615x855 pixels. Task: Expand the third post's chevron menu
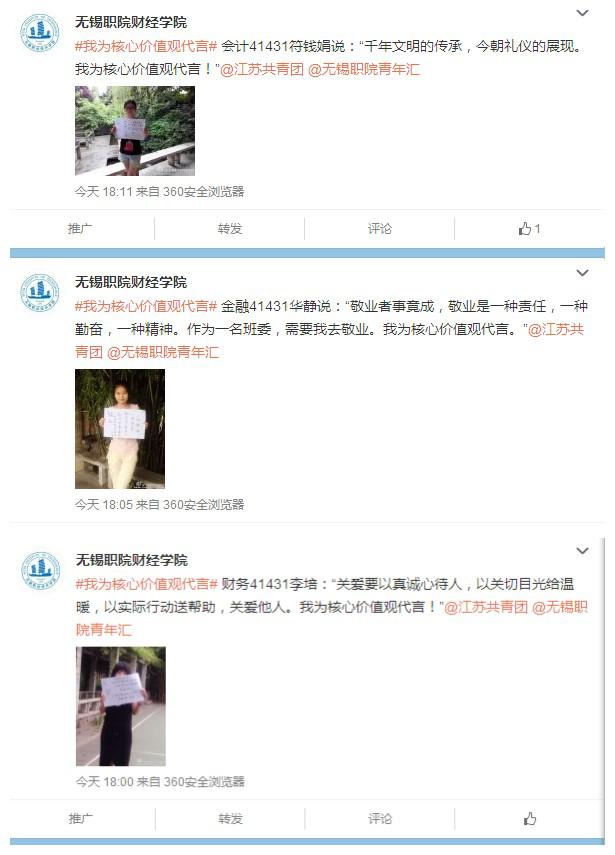(x=582, y=551)
